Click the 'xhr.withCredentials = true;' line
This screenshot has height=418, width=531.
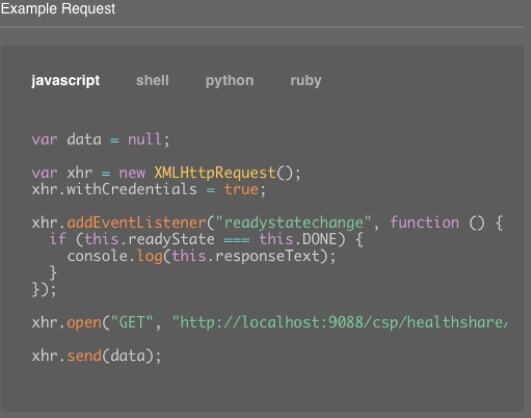click(149, 189)
